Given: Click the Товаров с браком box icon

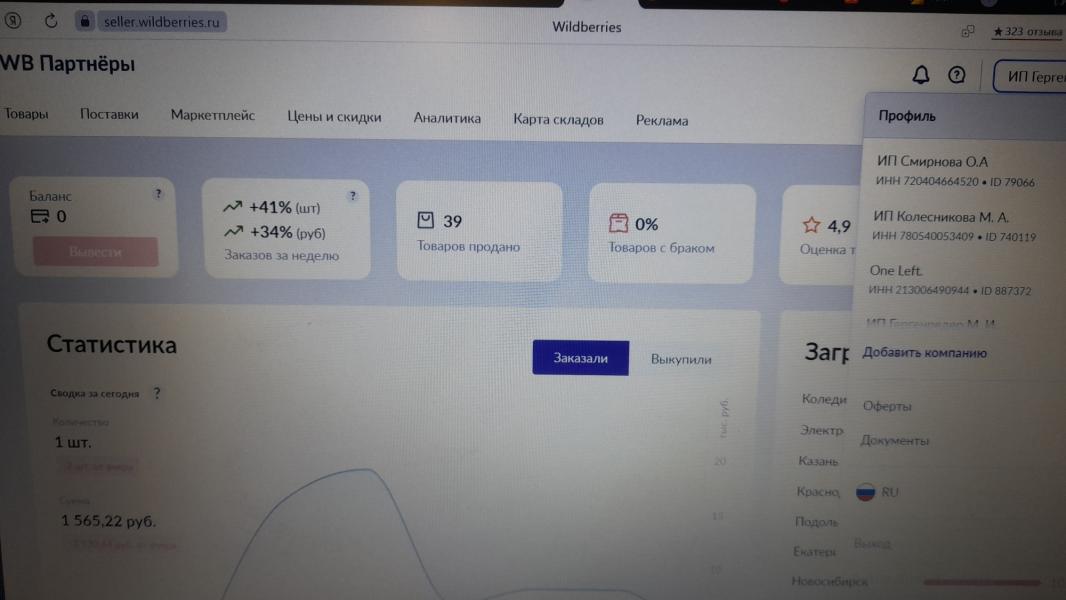Looking at the screenshot, I should click(618, 223).
